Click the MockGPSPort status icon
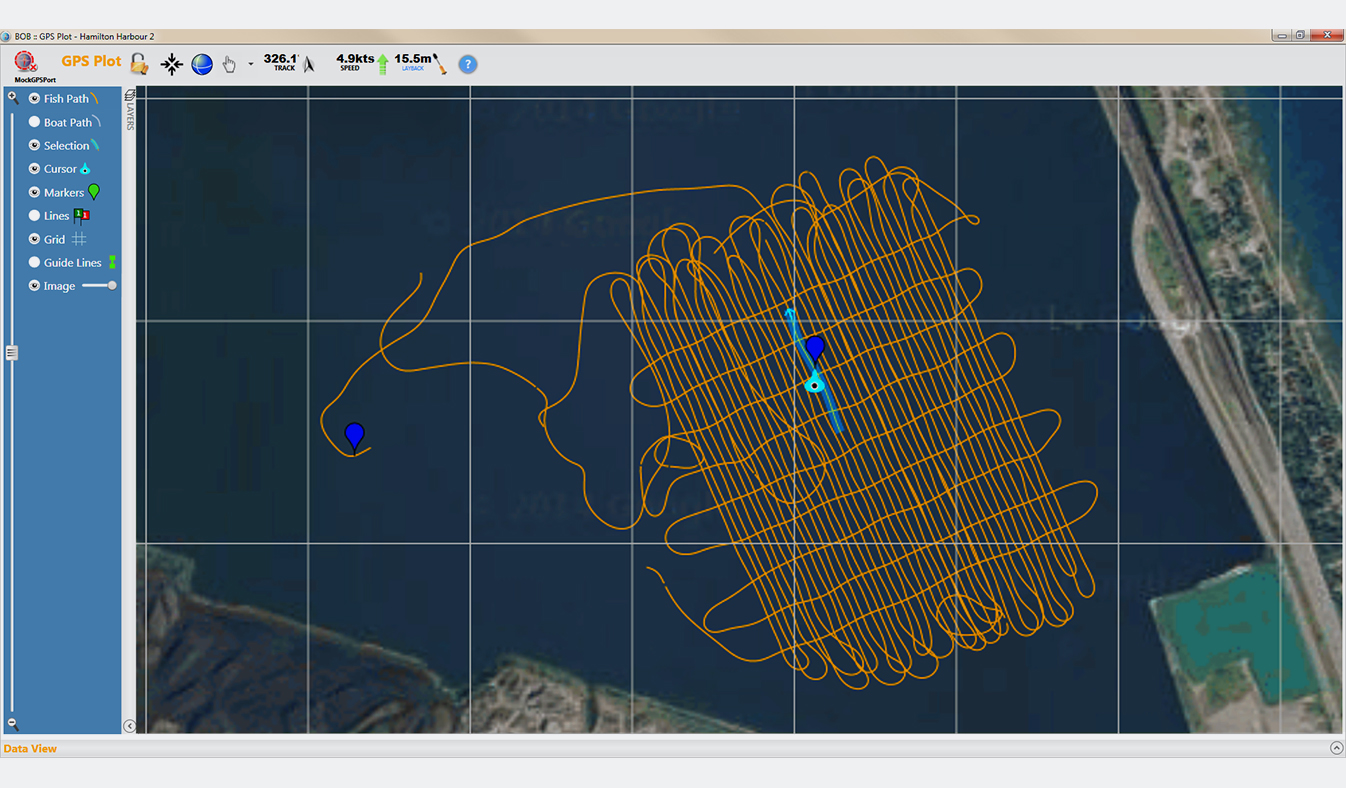 (25, 62)
